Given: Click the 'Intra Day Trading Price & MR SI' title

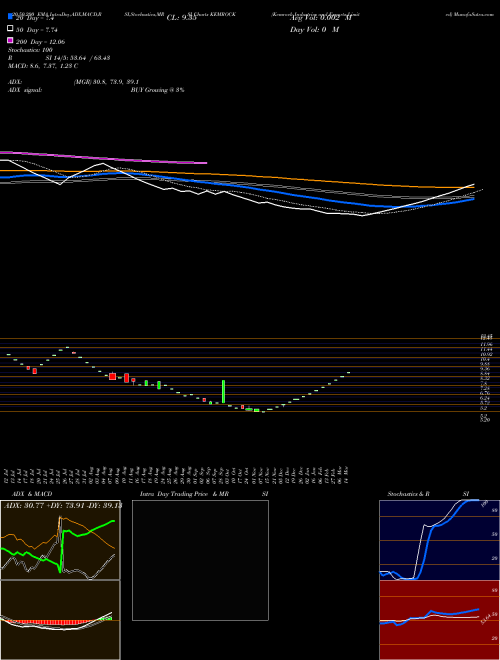Looking at the screenshot, I should coord(204,494).
